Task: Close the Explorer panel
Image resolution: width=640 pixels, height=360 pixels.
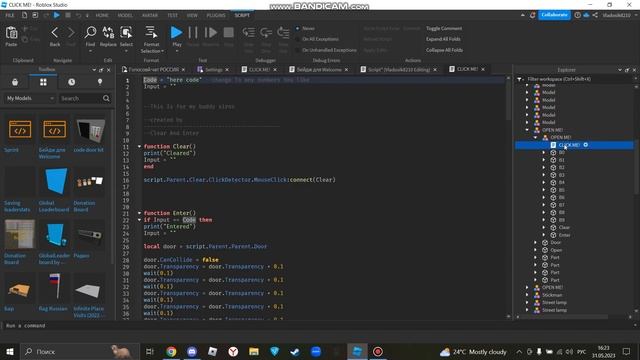Action: click(634, 70)
